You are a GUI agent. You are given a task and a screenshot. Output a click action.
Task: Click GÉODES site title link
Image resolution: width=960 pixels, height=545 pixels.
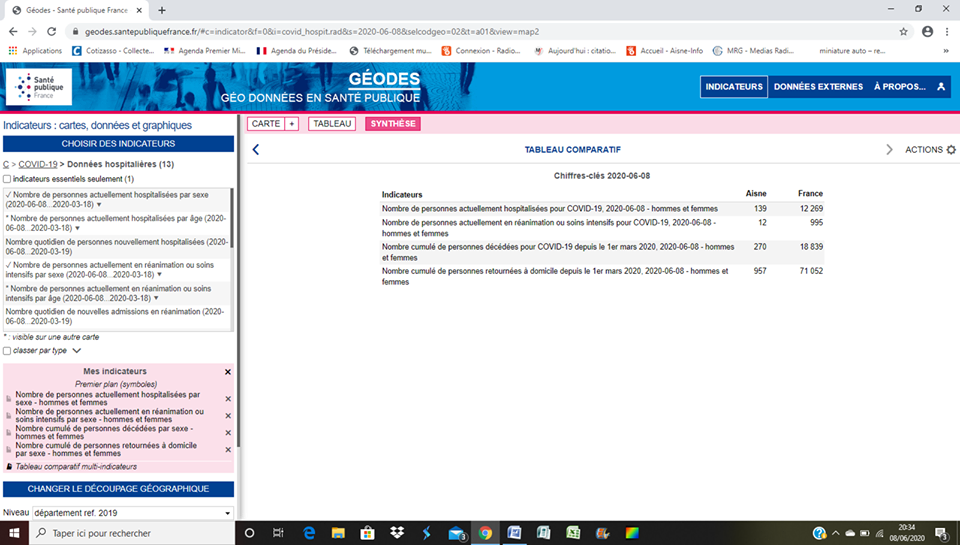(384, 79)
